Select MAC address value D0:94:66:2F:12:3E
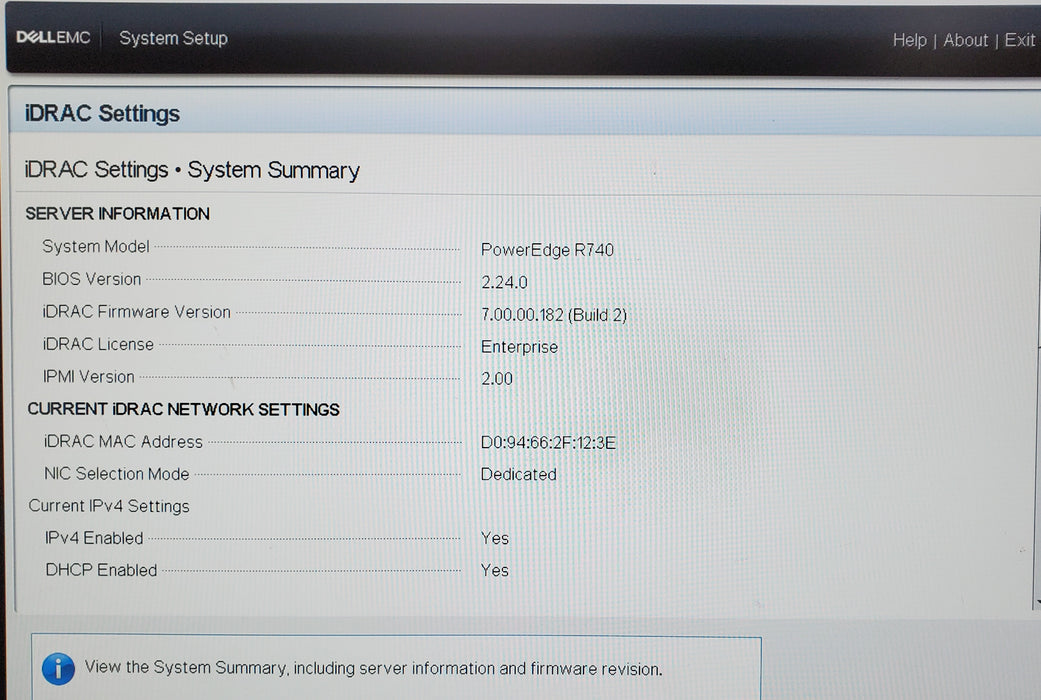This screenshot has width=1041, height=700. coord(548,442)
